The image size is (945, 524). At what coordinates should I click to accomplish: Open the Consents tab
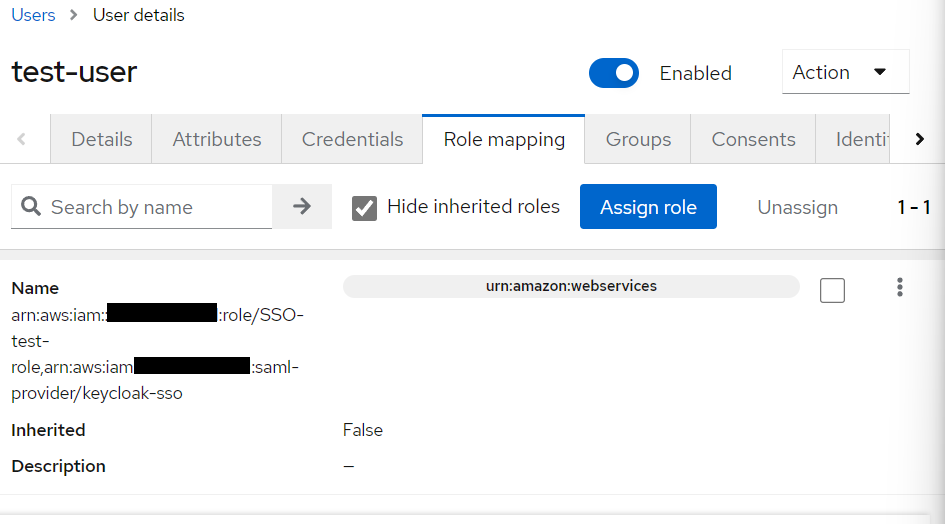(753, 139)
